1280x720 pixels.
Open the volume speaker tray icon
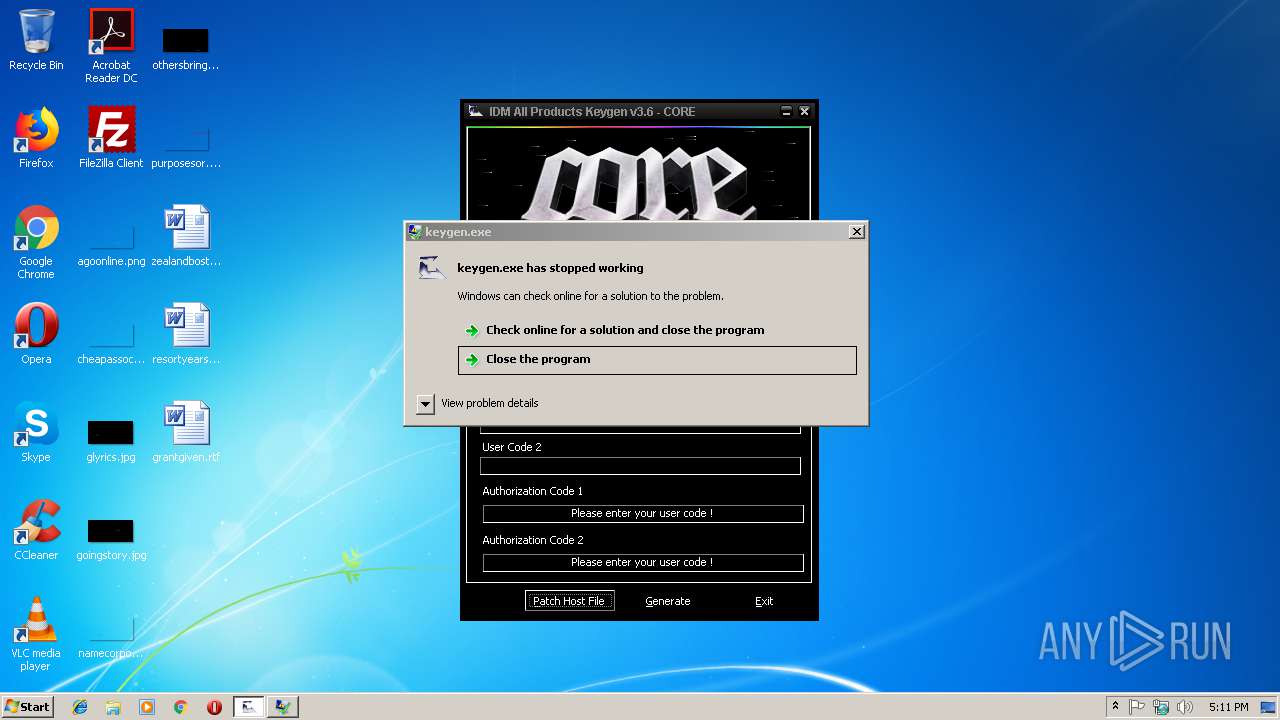(x=1185, y=707)
